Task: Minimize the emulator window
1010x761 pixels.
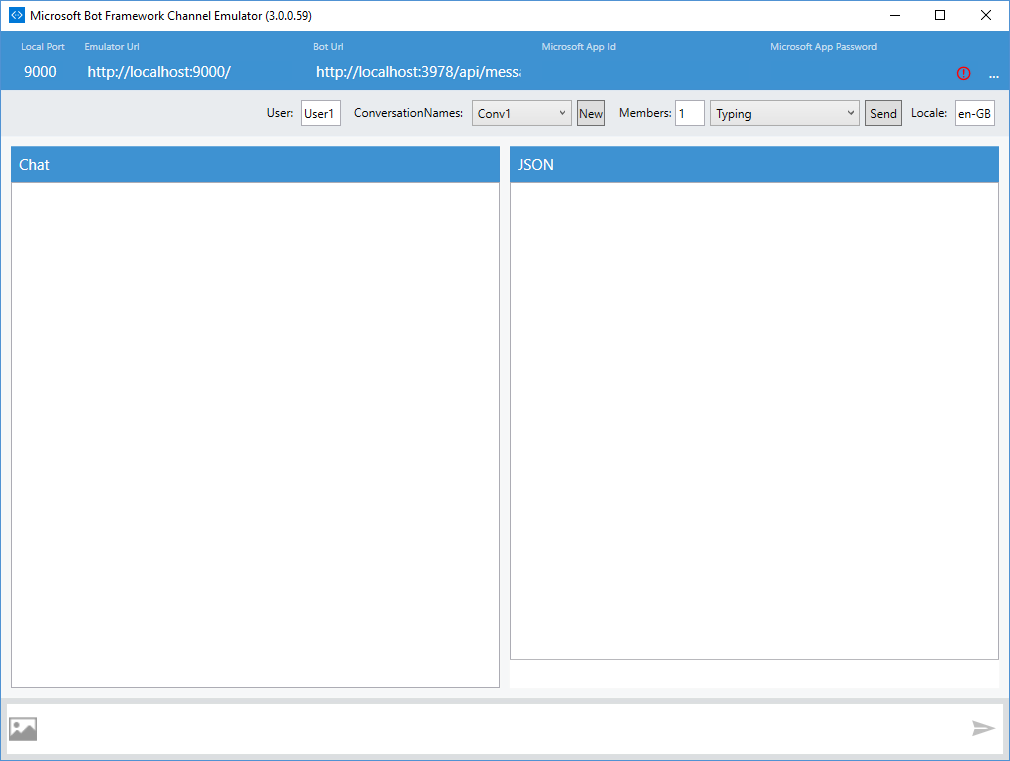Action: click(894, 15)
